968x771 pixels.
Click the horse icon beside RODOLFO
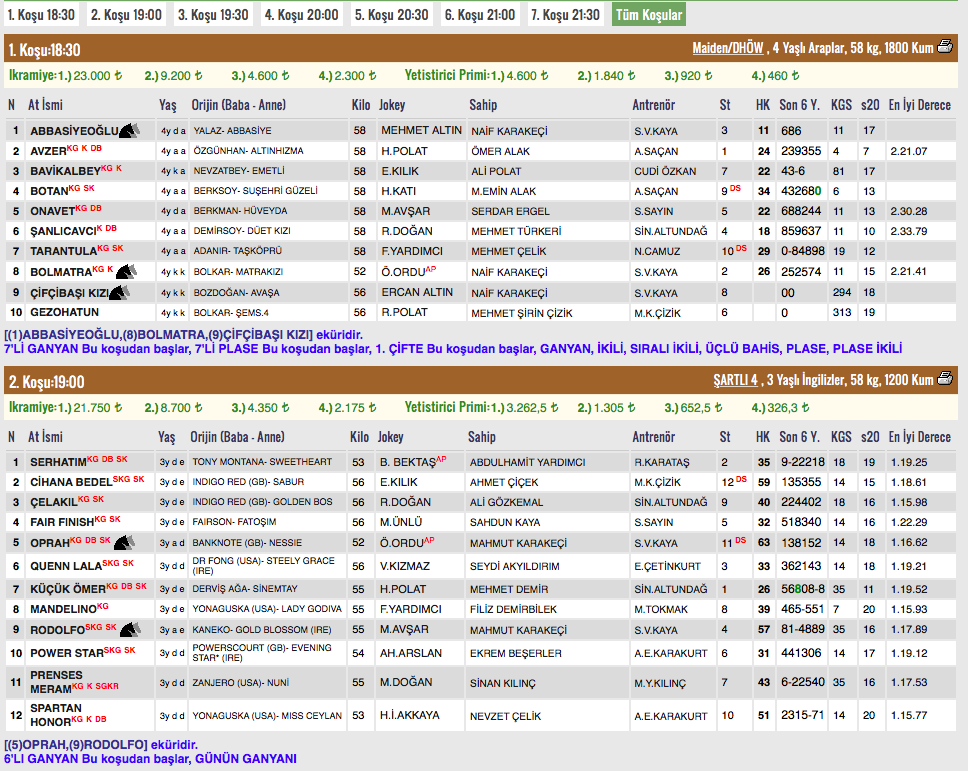(x=130, y=629)
